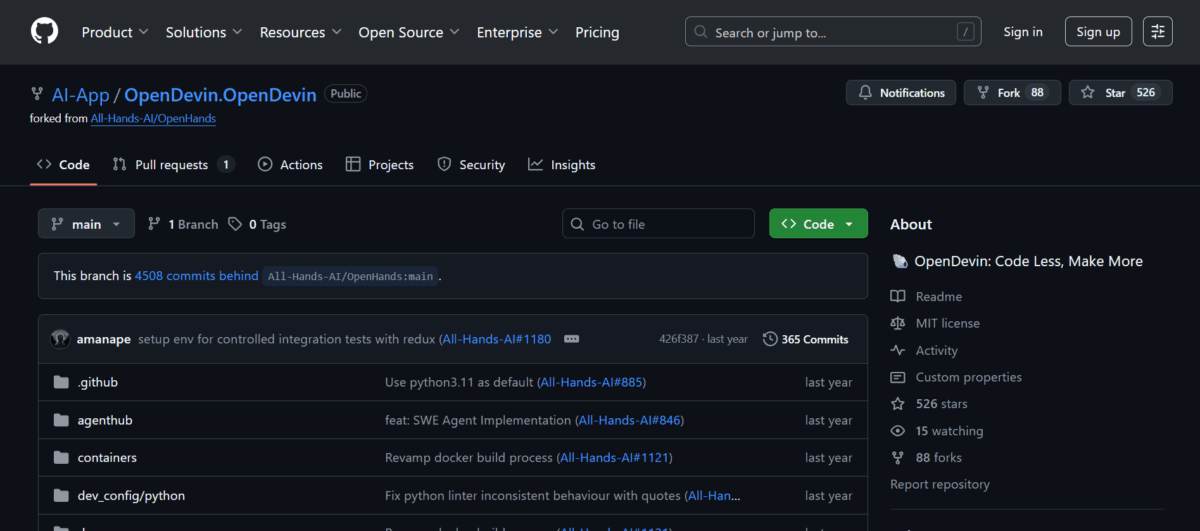The image size is (1200, 531).
Task: Open the MIT license link in About
Action: pyautogui.click(x=947, y=323)
